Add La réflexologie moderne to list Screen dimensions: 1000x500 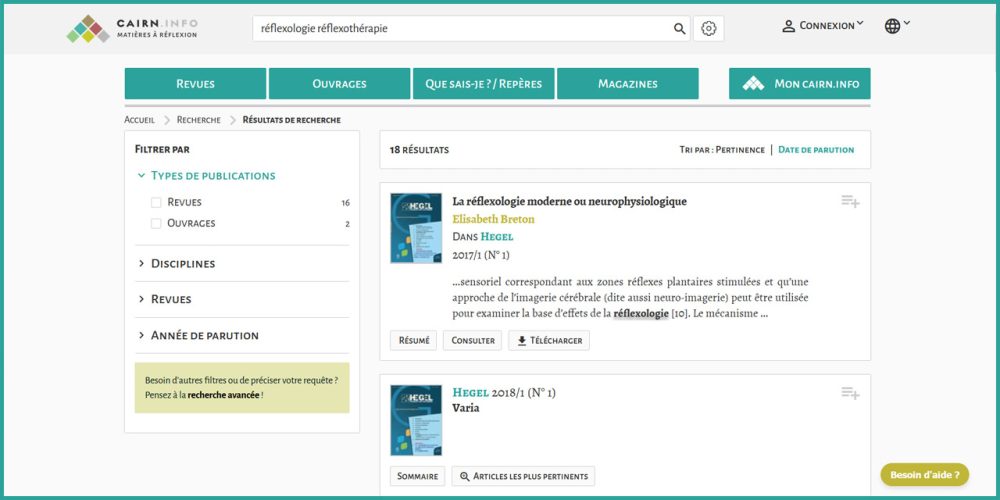coord(850,202)
